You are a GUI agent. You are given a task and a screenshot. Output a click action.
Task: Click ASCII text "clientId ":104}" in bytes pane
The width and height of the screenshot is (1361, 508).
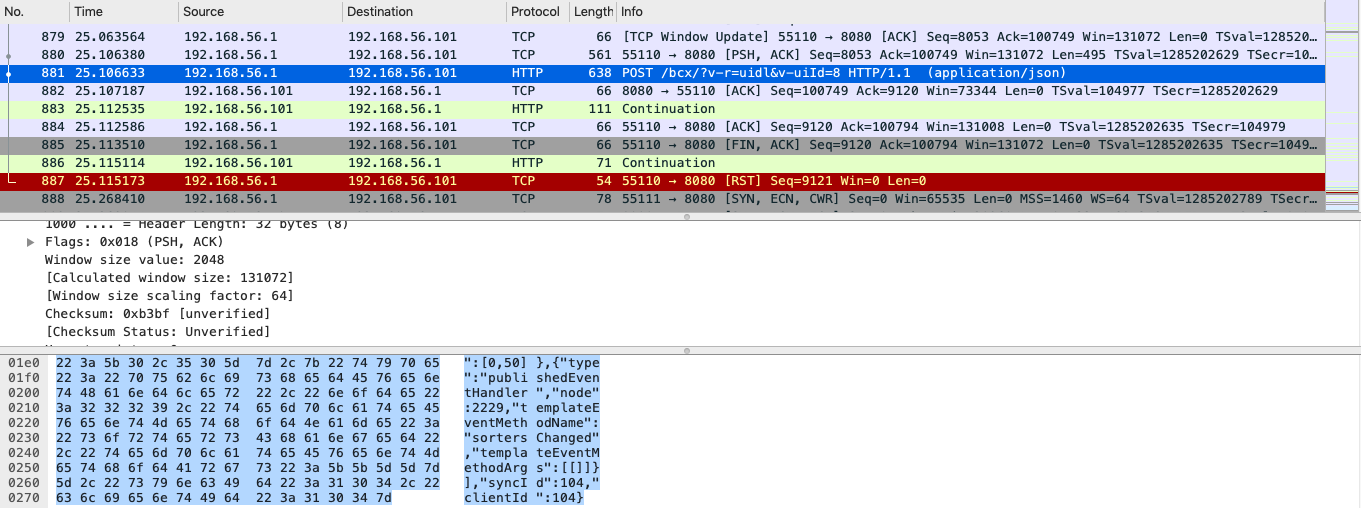[523, 498]
